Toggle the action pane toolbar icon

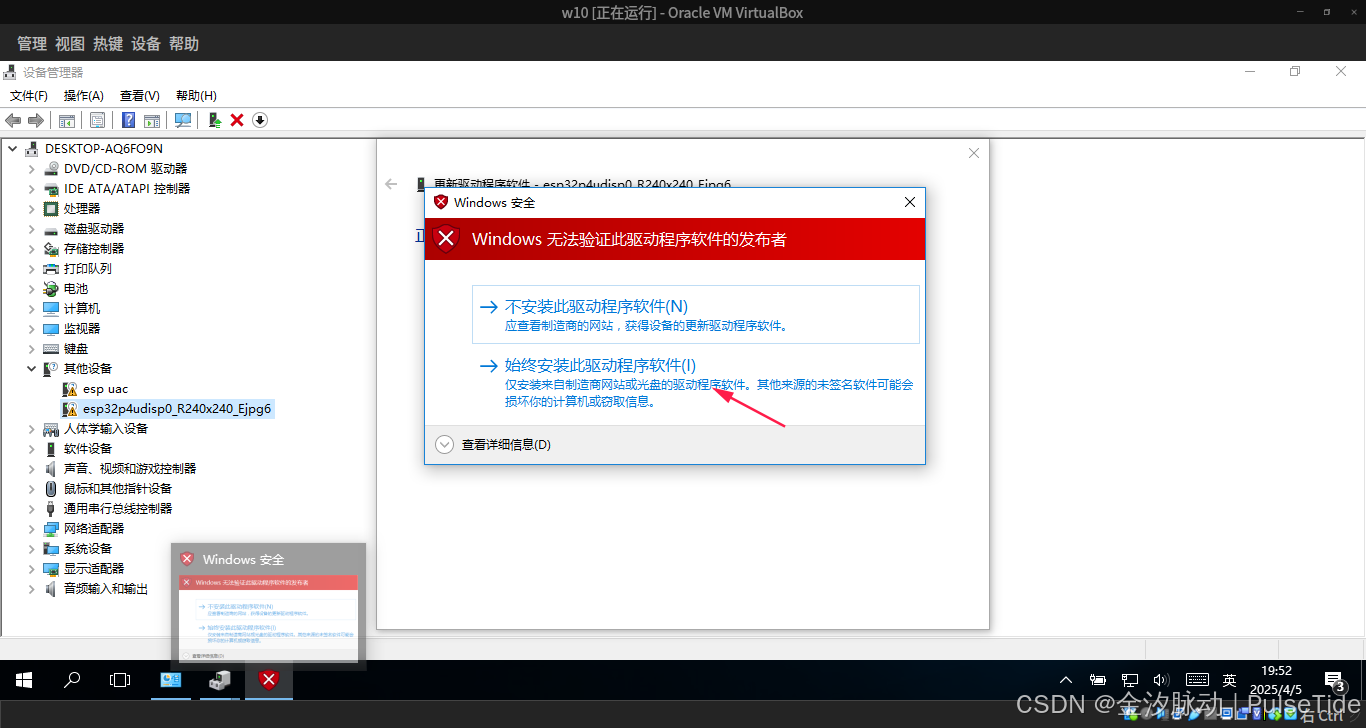coord(151,120)
